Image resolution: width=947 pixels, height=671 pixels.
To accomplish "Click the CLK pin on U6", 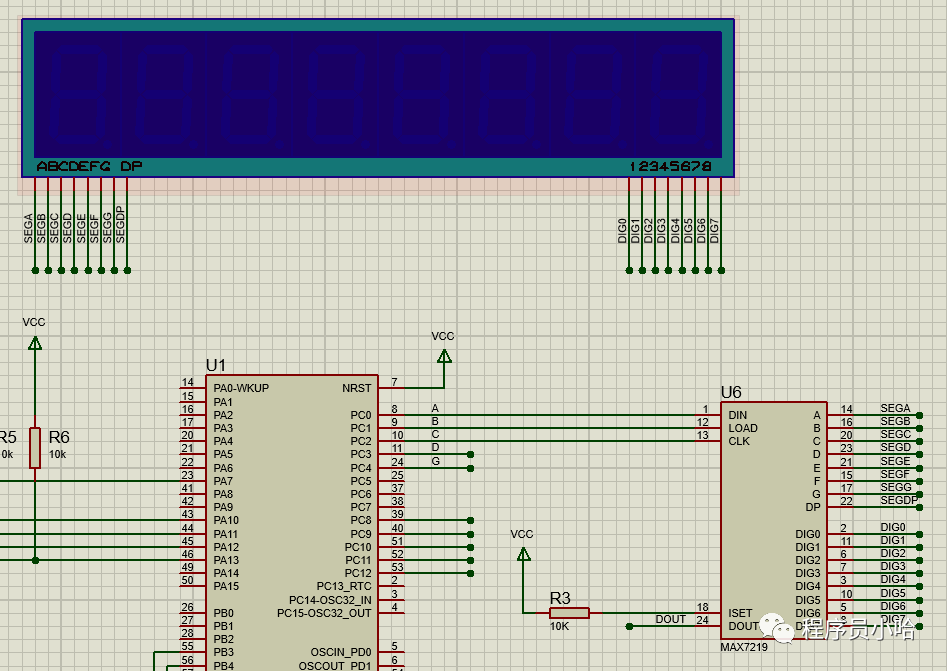I will (x=739, y=441).
